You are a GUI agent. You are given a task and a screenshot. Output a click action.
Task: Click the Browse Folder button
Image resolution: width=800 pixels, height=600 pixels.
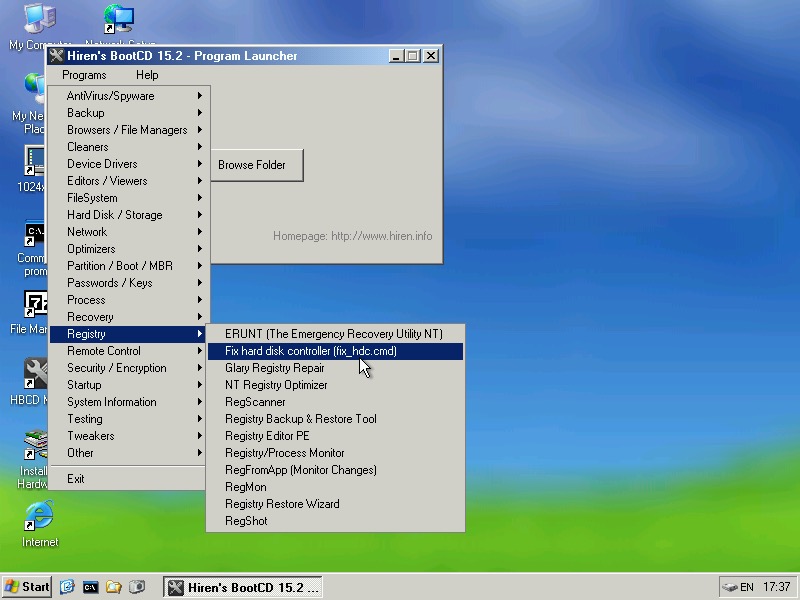click(252, 165)
